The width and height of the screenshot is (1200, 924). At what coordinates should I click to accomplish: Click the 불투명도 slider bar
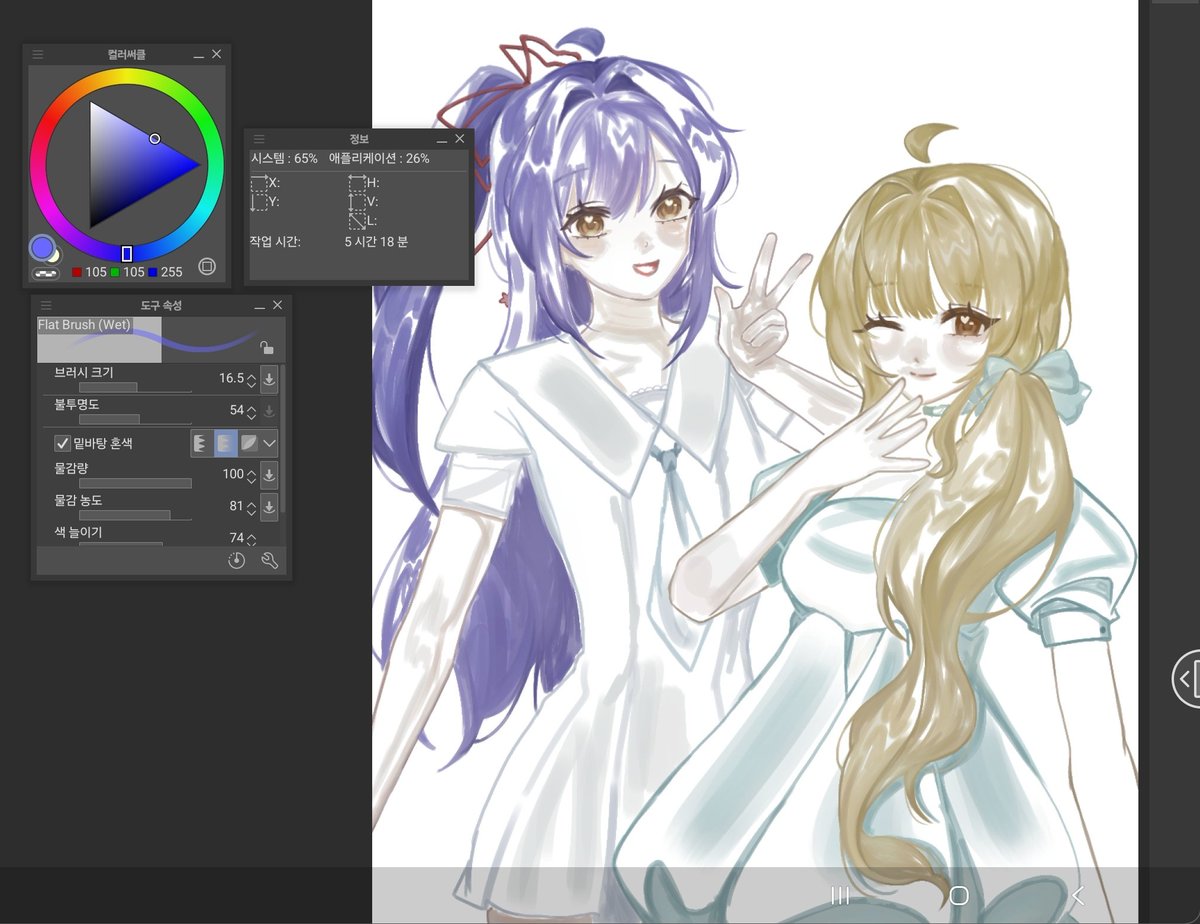coord(135,419)
